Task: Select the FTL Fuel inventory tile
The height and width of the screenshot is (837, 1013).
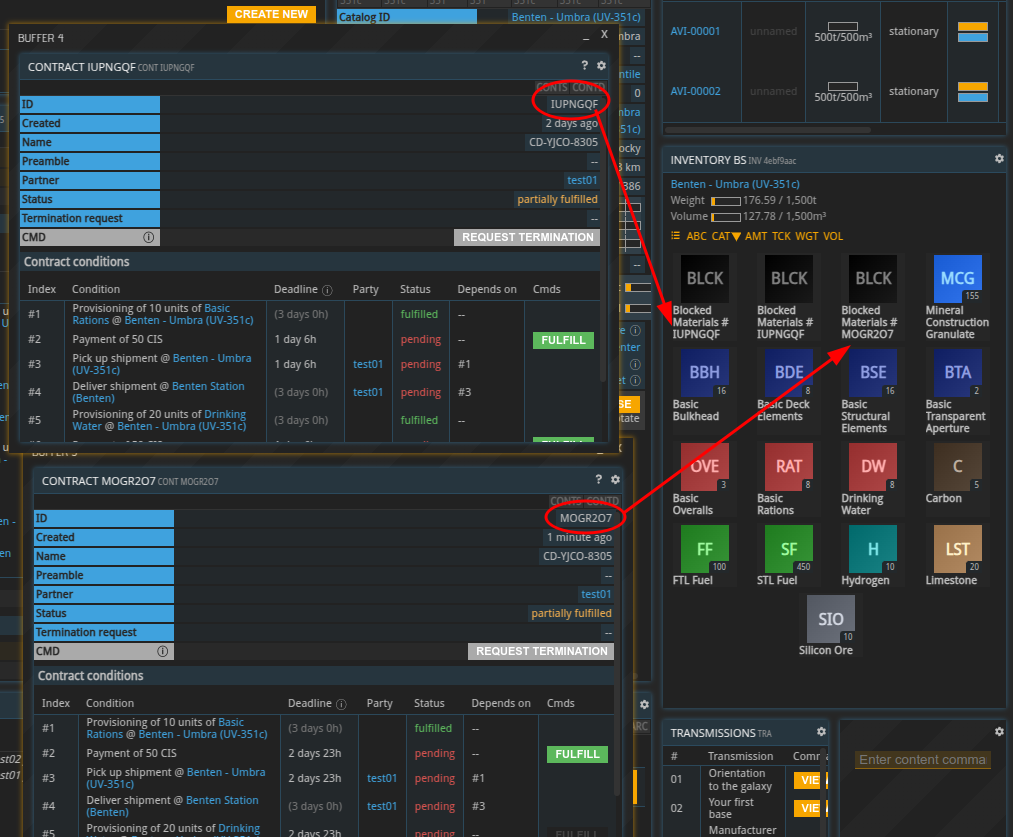Action: (704, 549)
